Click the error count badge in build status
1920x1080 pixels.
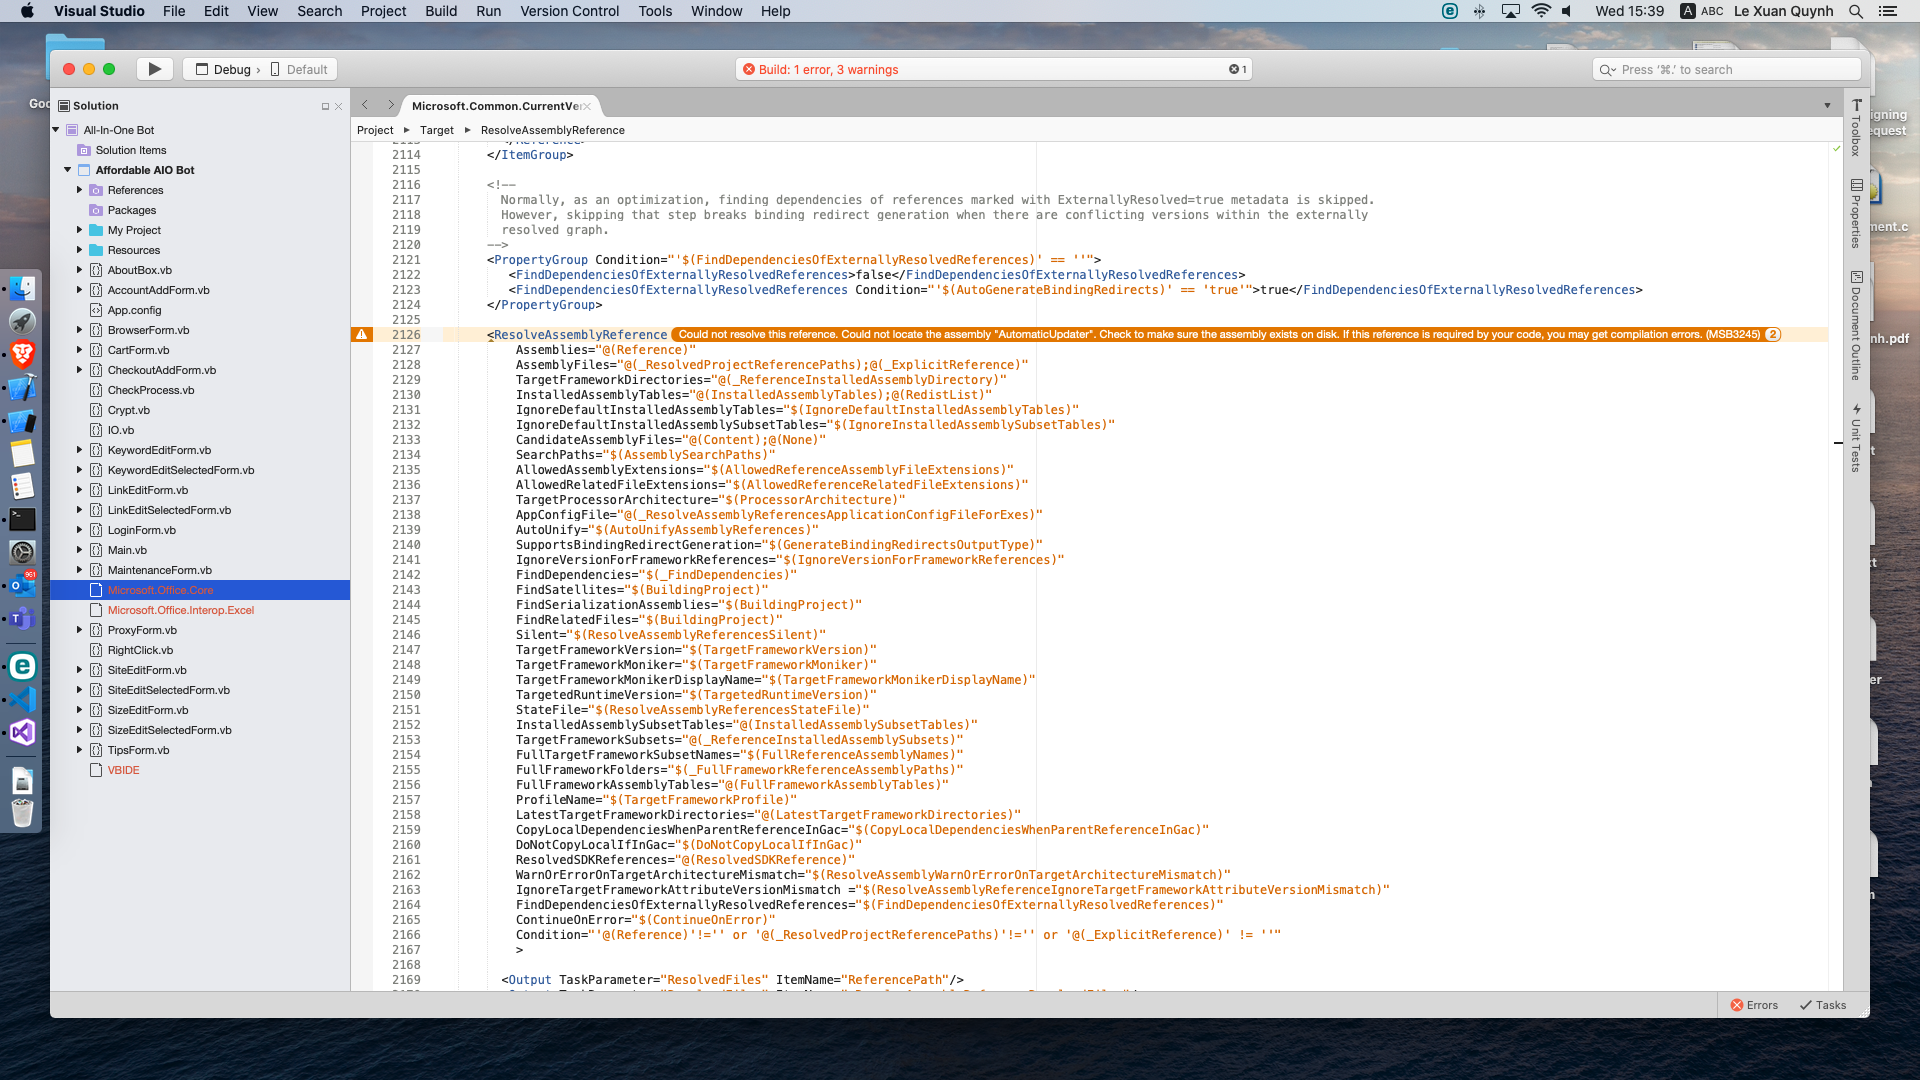pos(1238,69)
